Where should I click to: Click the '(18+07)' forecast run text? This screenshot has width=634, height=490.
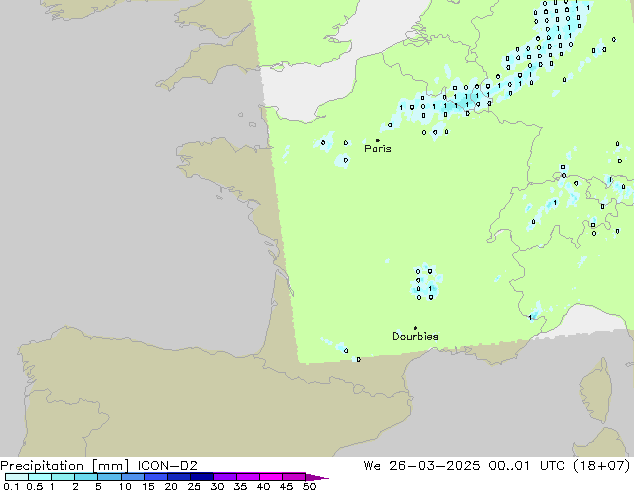tap(602, 466)
